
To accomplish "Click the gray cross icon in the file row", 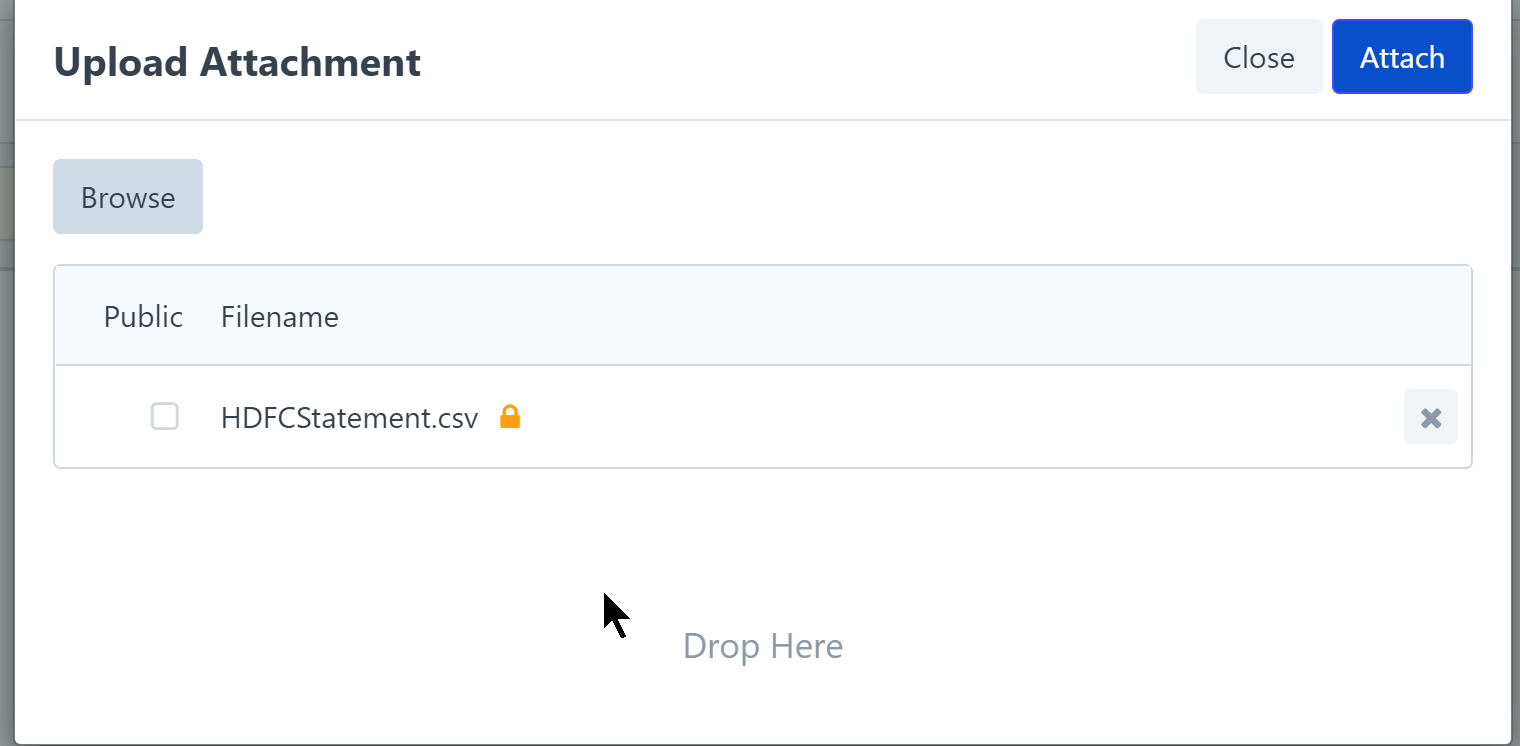I will point(1430,416).
